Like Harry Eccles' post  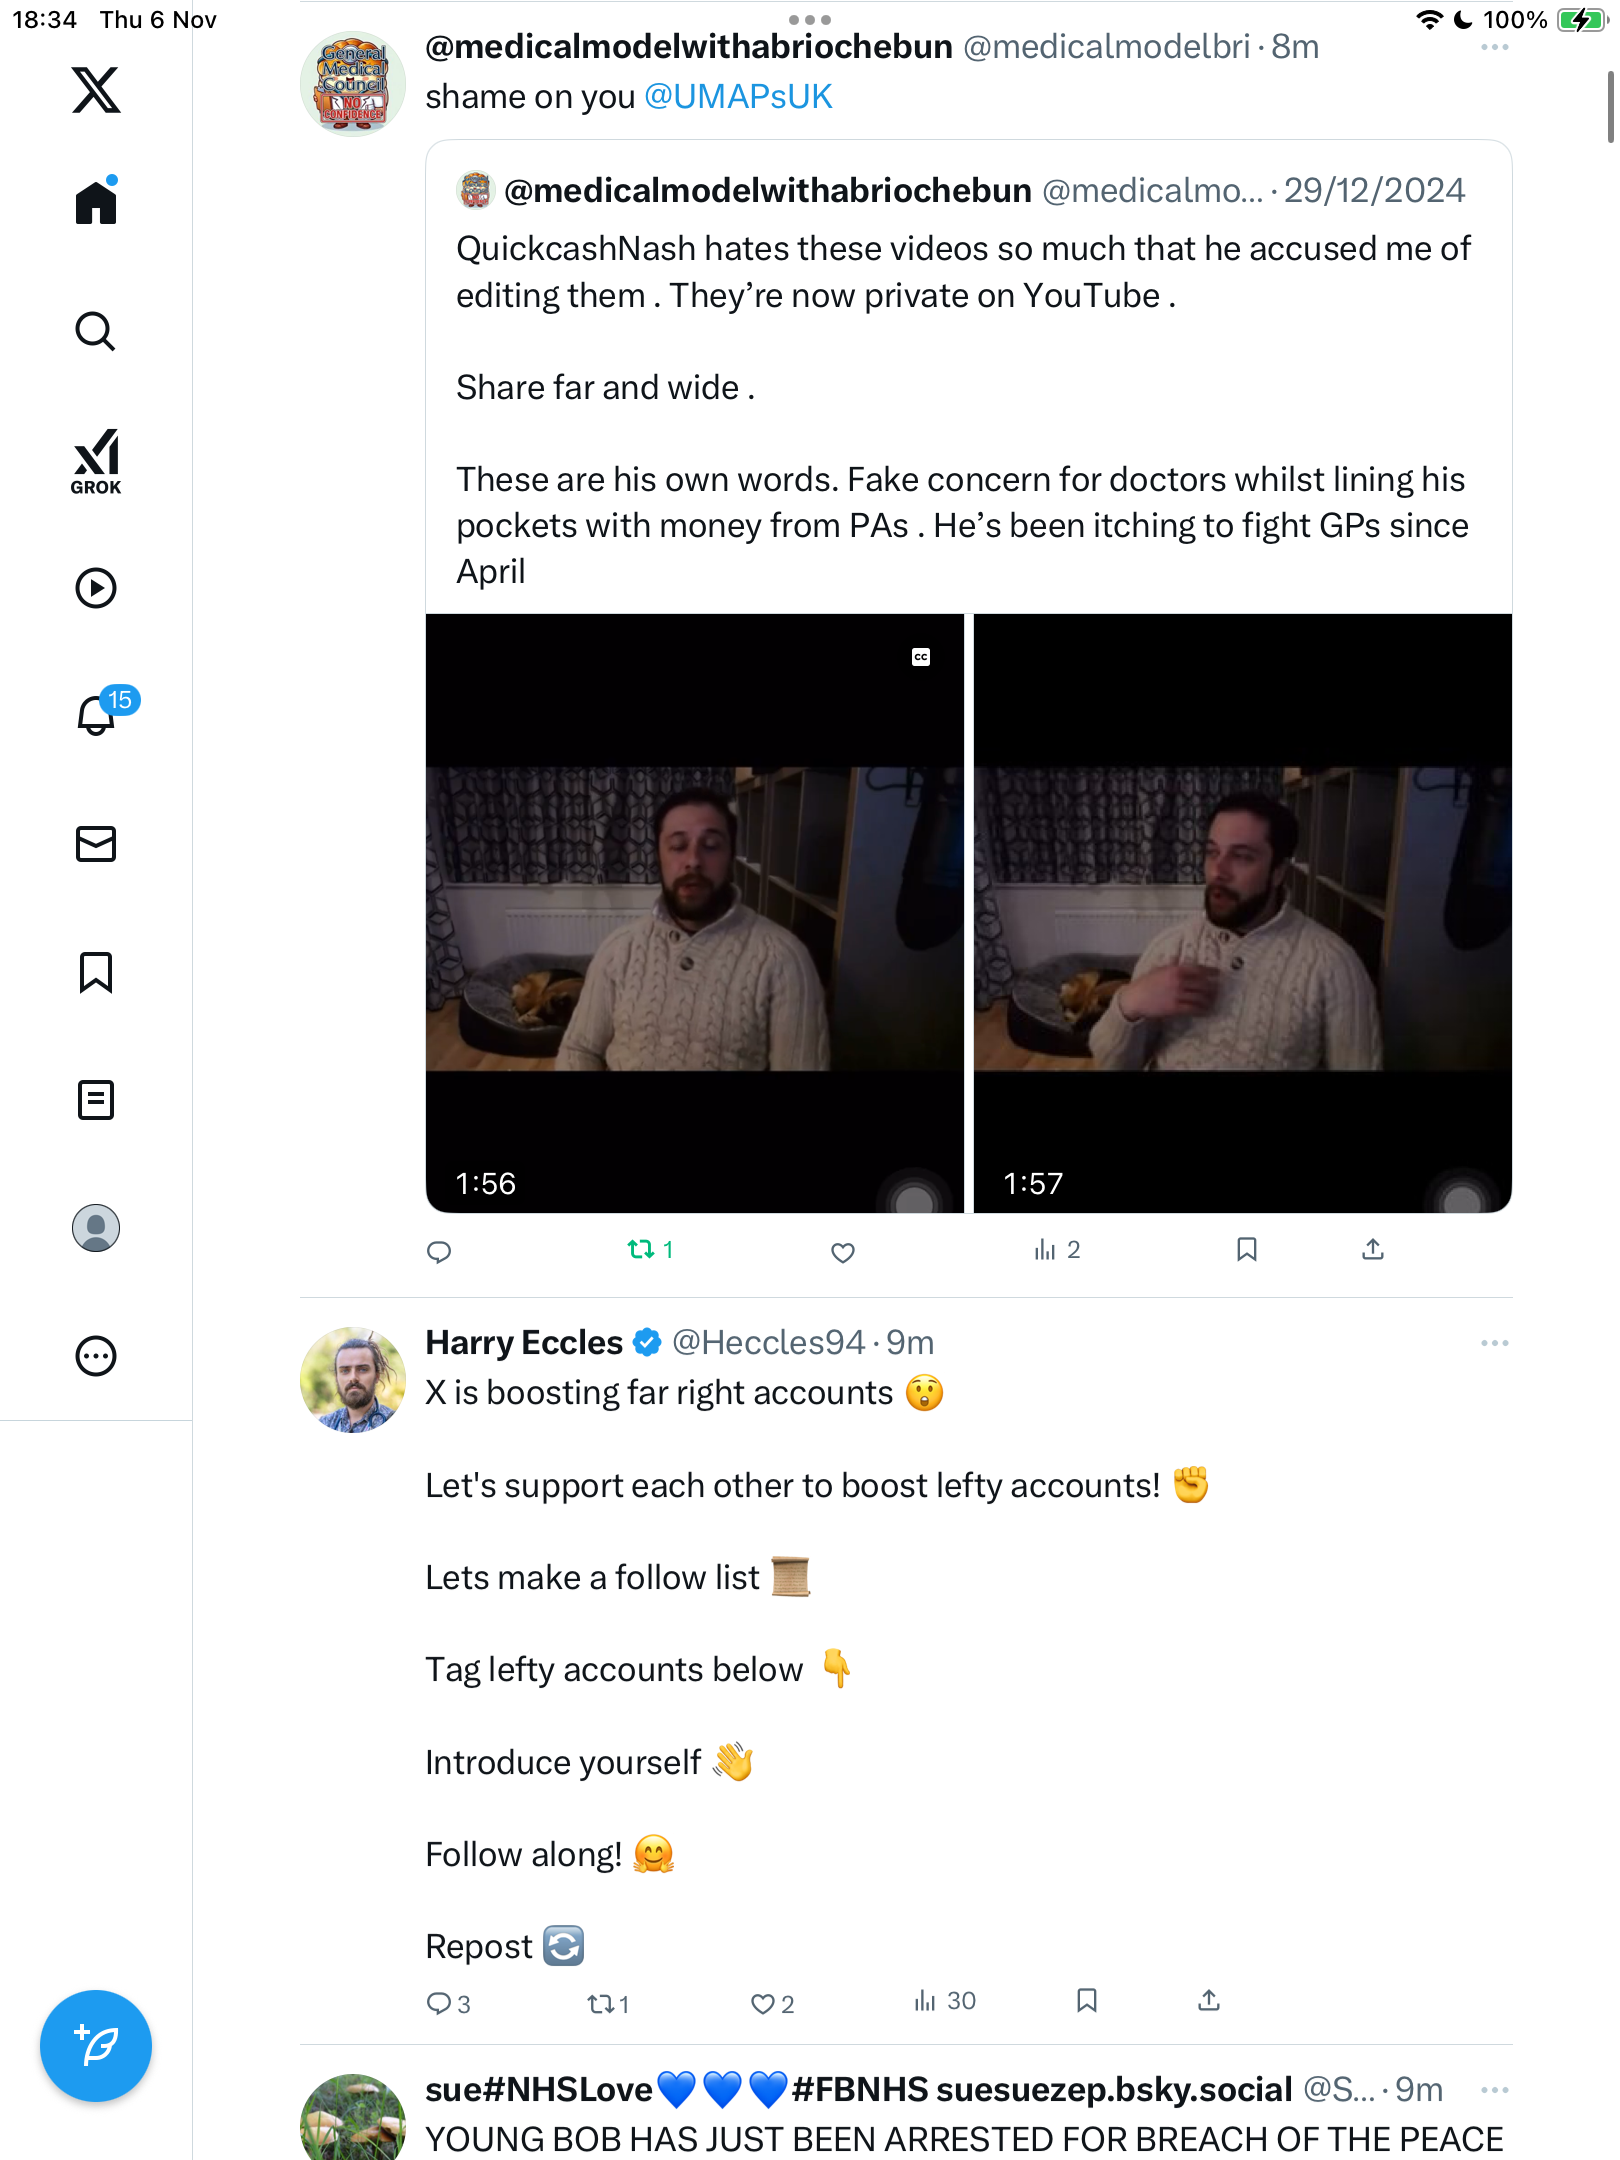[763, 2003]
